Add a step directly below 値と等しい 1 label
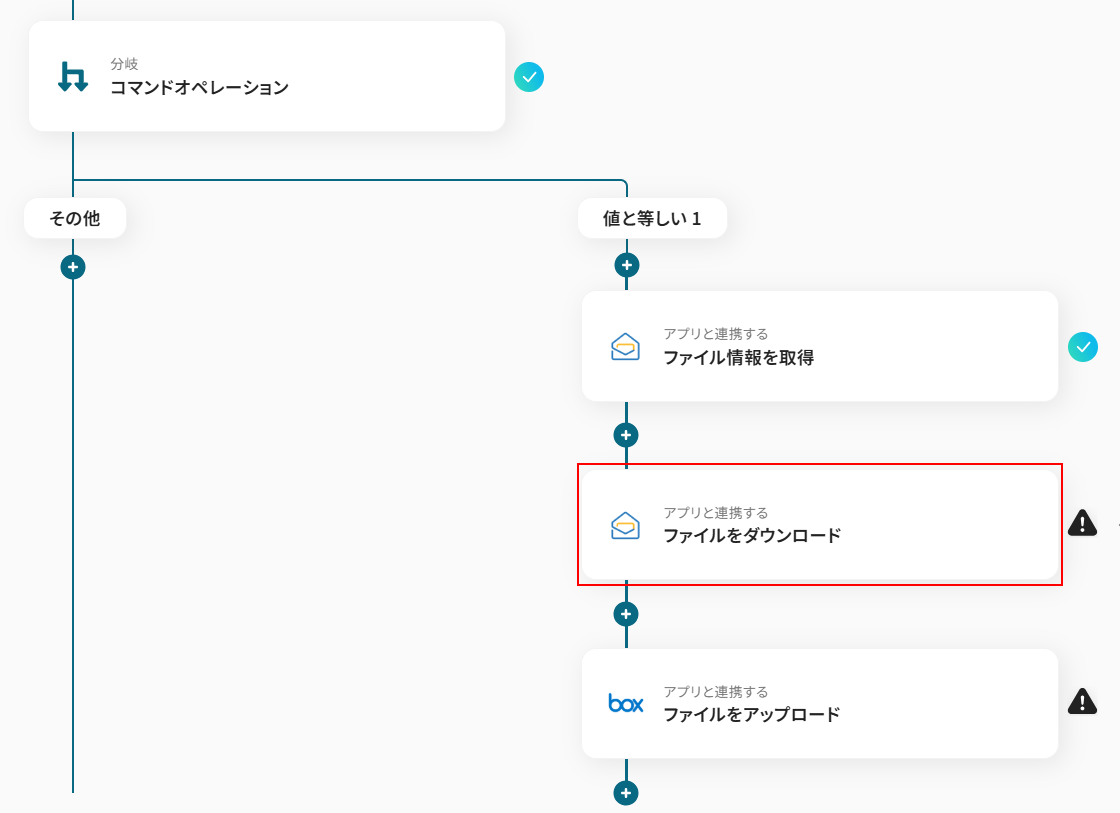This screenshot has width=1120, height=813. (626, 265)
